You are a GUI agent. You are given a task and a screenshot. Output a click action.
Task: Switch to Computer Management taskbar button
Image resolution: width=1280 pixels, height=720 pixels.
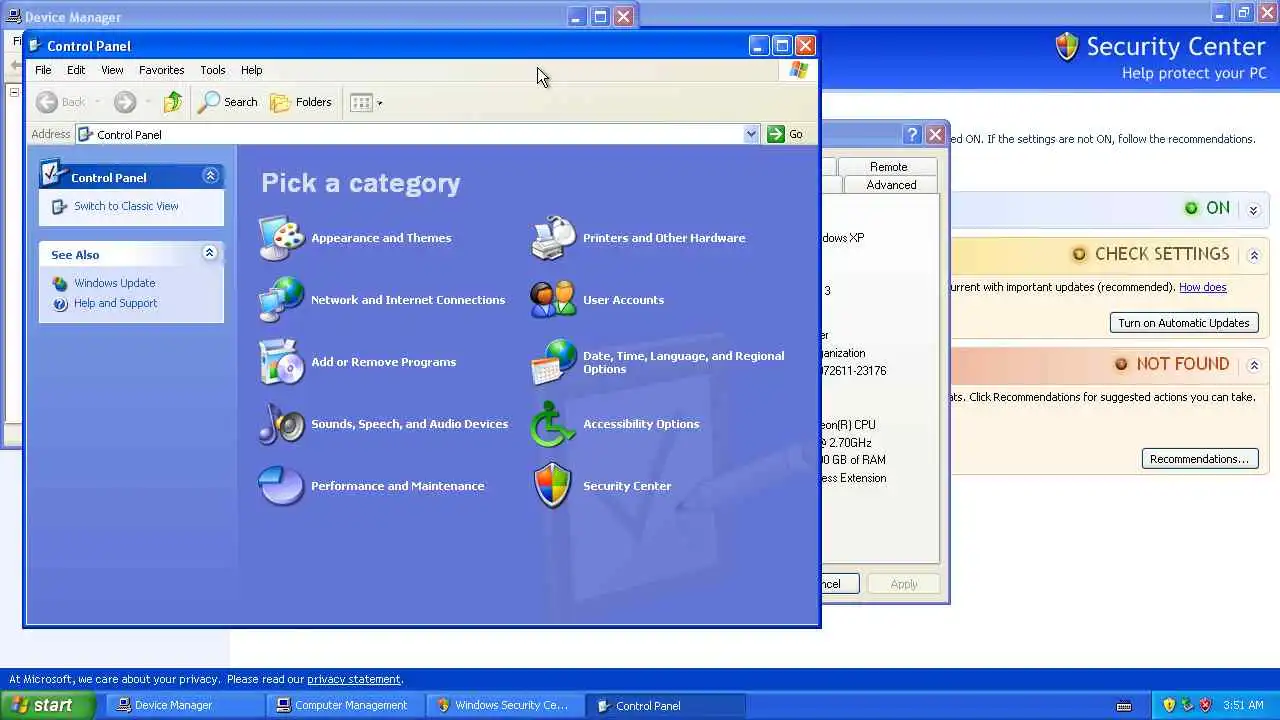click(346, 705)
